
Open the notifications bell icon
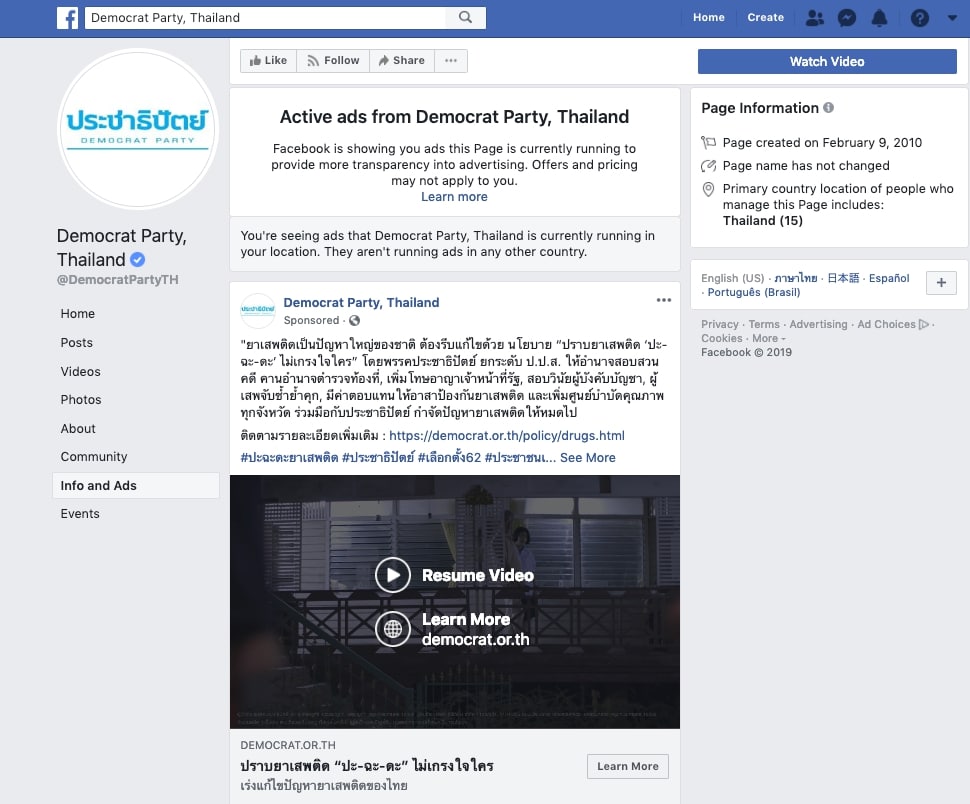coord(879,18)
